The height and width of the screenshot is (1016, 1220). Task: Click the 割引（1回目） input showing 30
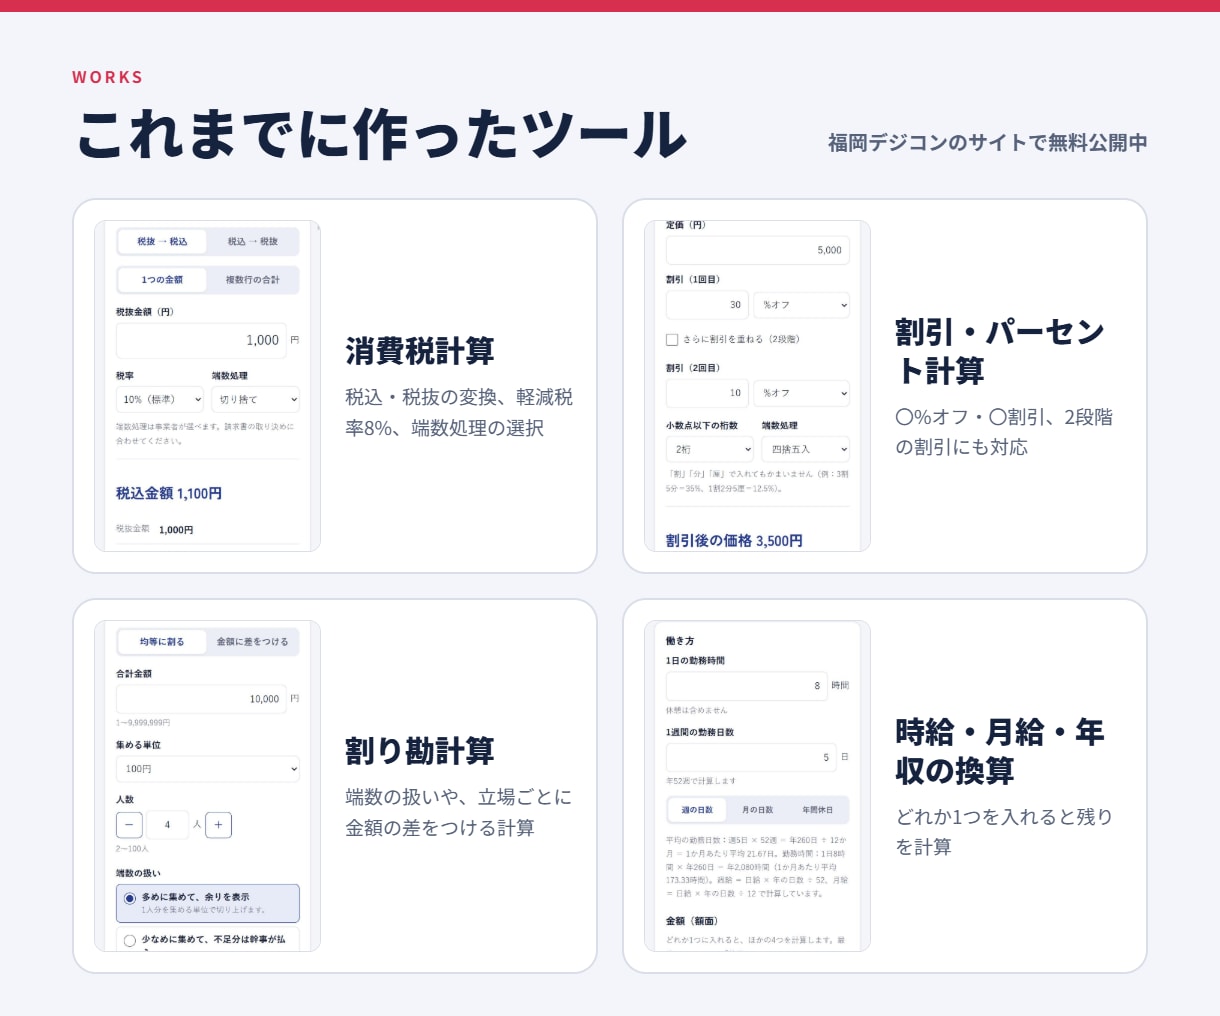(707, 305)
